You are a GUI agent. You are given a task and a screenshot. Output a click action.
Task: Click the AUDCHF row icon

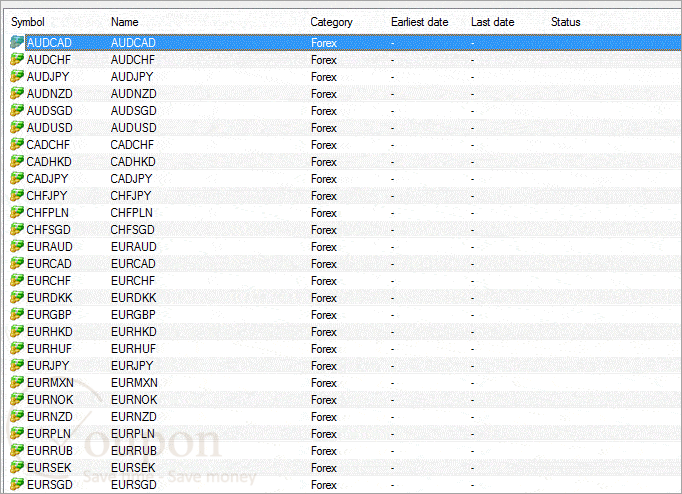tap(17, 59)
